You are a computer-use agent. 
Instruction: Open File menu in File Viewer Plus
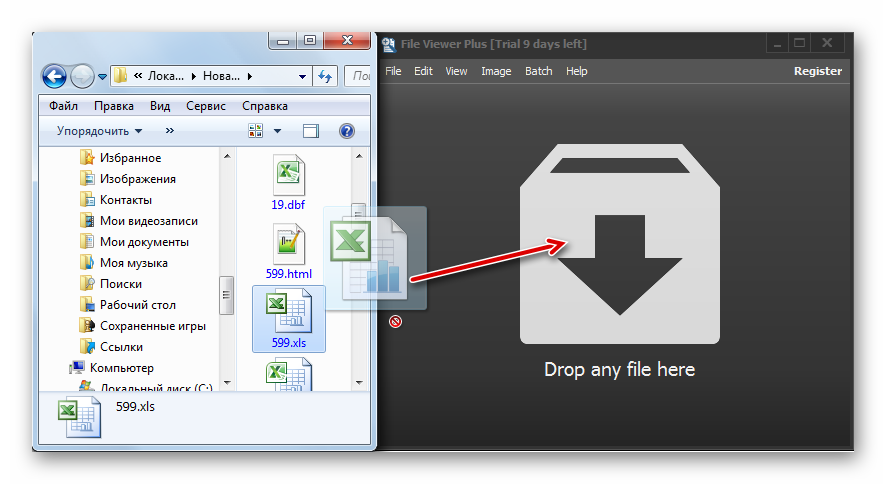(x=393, y=71)
